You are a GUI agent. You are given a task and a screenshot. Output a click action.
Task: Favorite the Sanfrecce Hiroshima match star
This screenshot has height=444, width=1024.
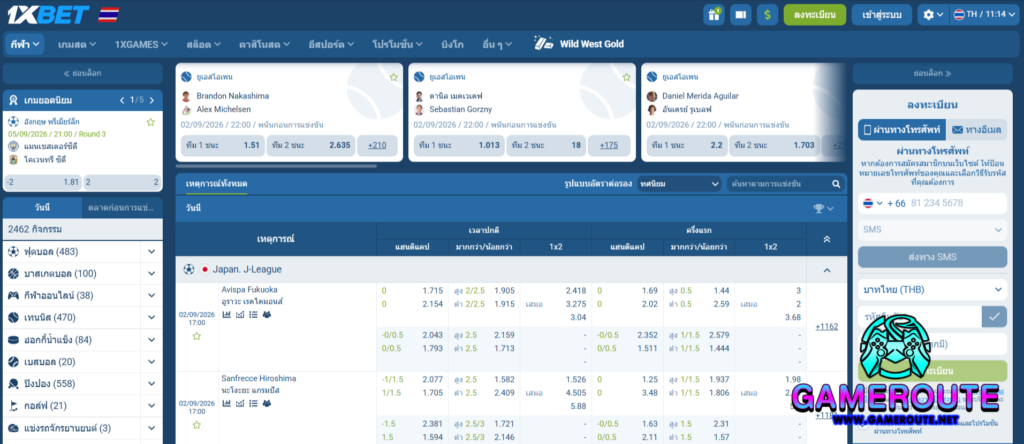pyautogui.click(x=197, y=424)
